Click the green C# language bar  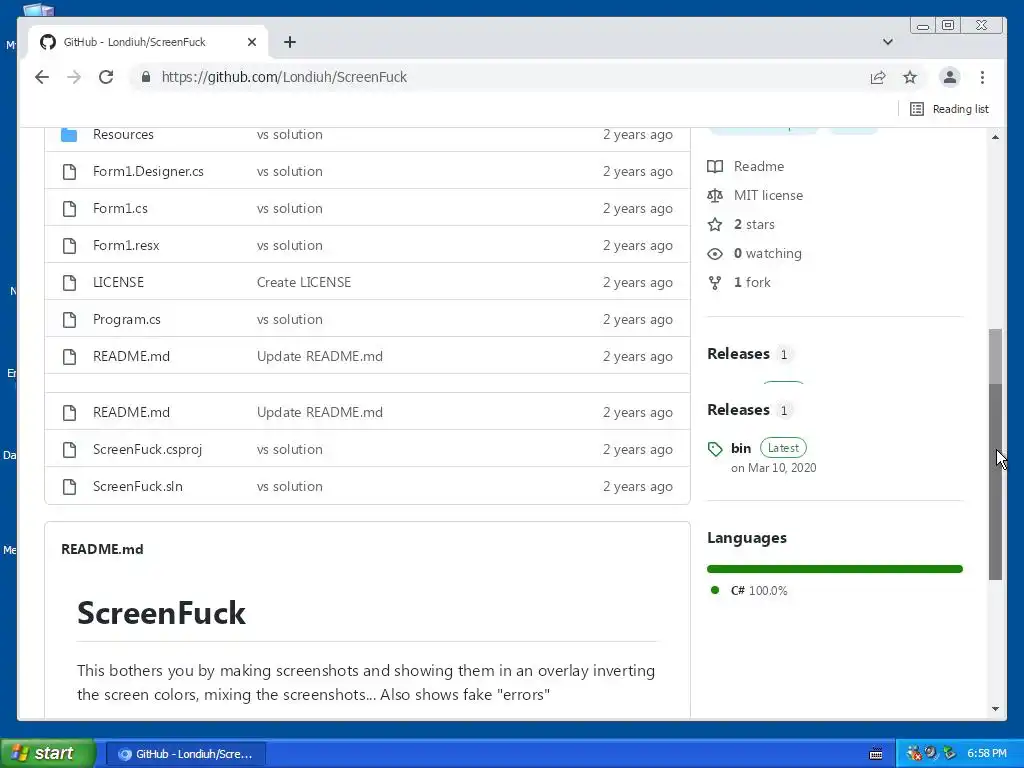point(835,569)
